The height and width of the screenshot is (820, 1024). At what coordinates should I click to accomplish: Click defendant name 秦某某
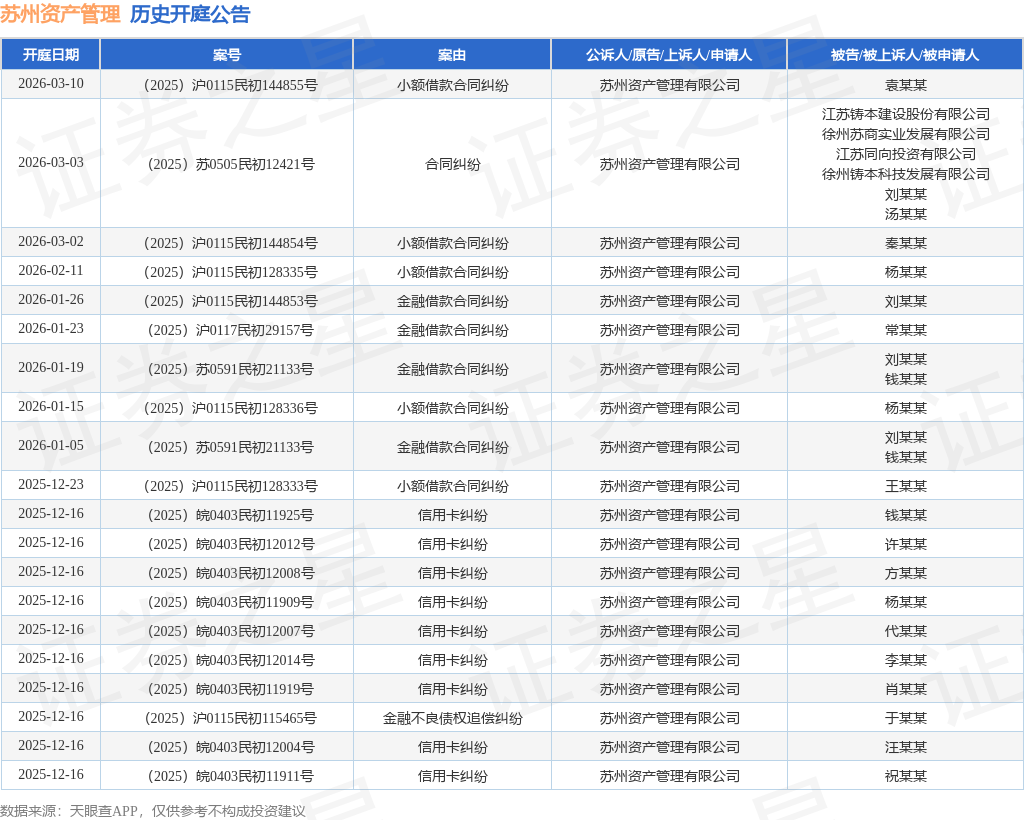[x=906, y=243]
